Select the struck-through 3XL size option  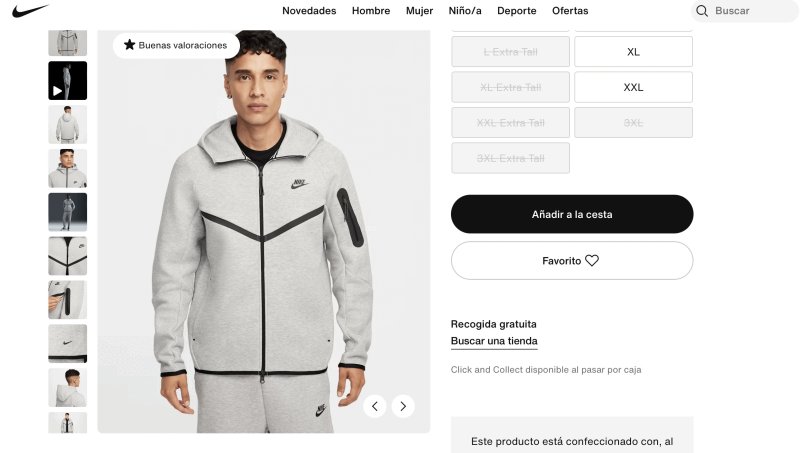click(x=633, y=122)
